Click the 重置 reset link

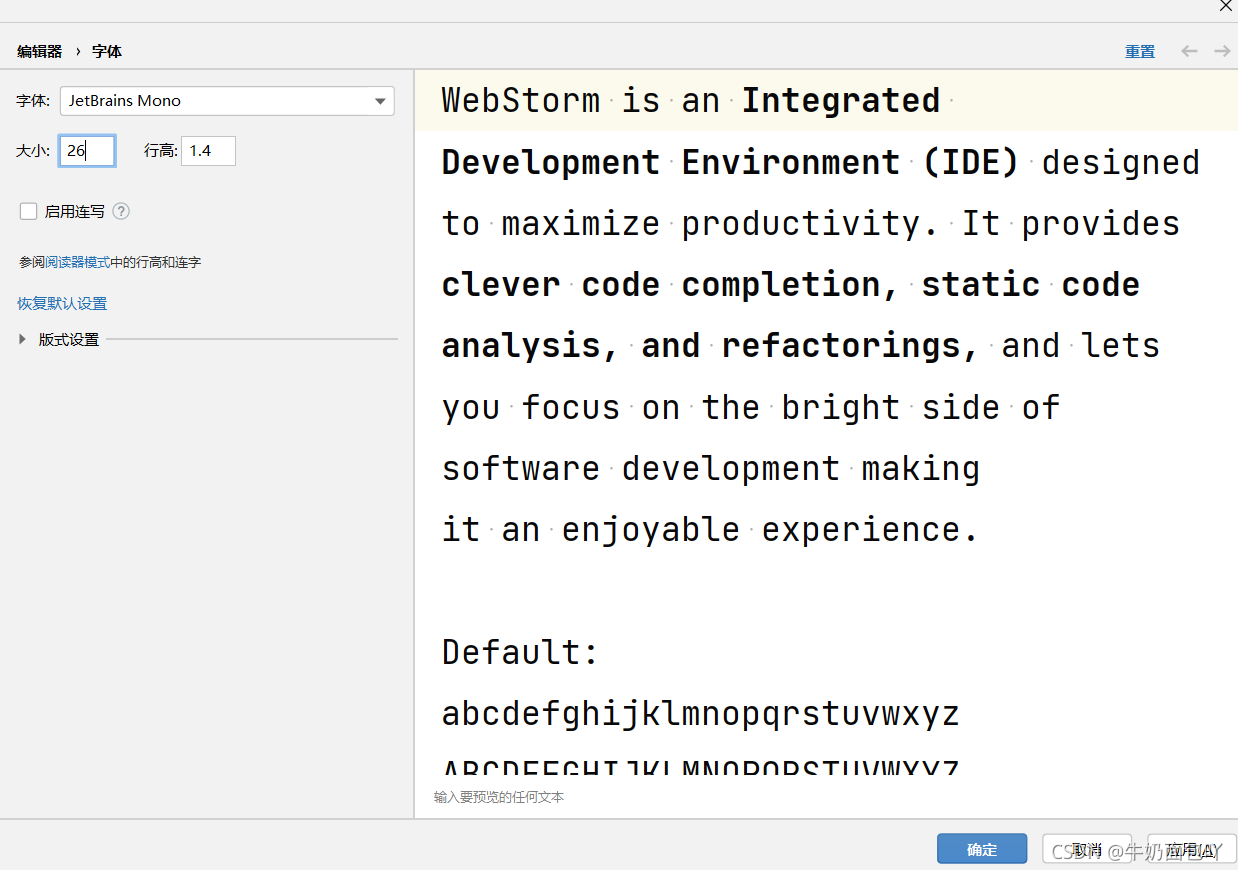pos(1140,51)
